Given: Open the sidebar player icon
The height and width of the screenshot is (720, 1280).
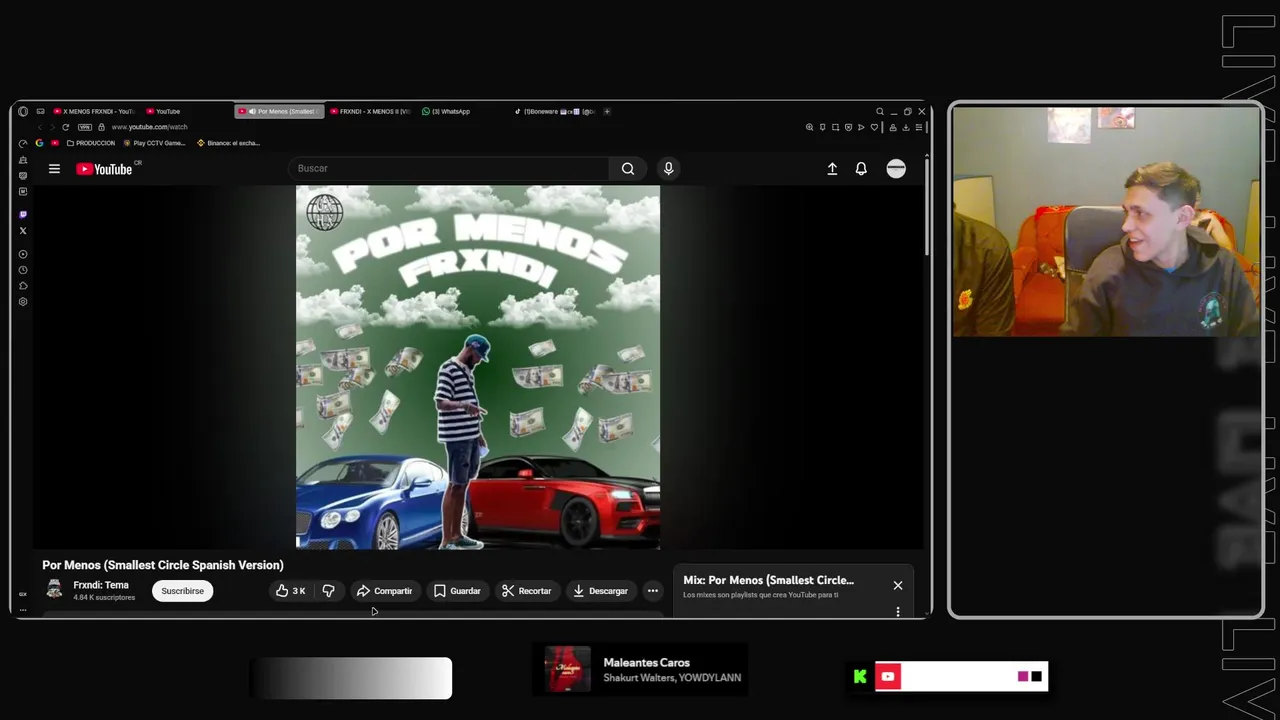Looking at the screenshot, I should [x=23, y=254].
